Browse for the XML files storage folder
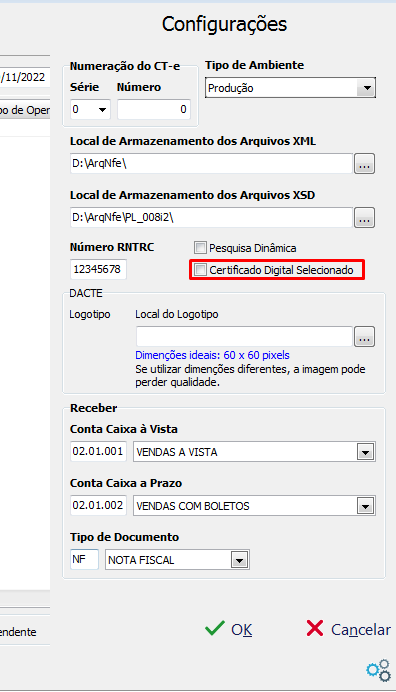 (364, 164)
